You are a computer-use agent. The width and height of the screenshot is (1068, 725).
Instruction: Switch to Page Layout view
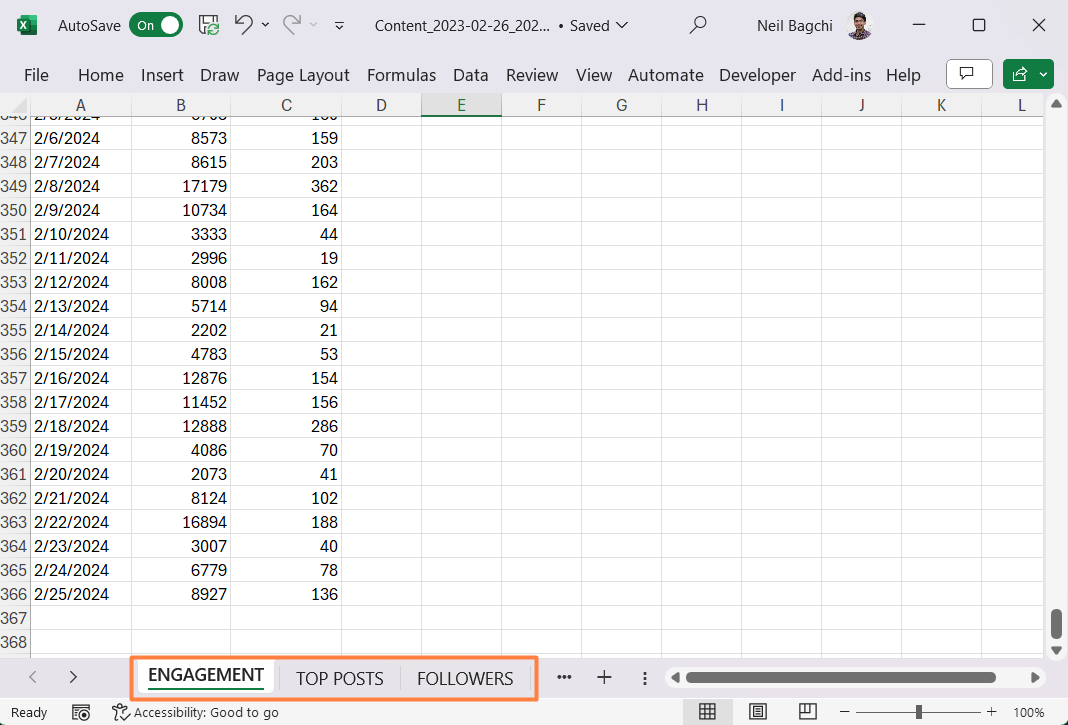tap(757, 711)
